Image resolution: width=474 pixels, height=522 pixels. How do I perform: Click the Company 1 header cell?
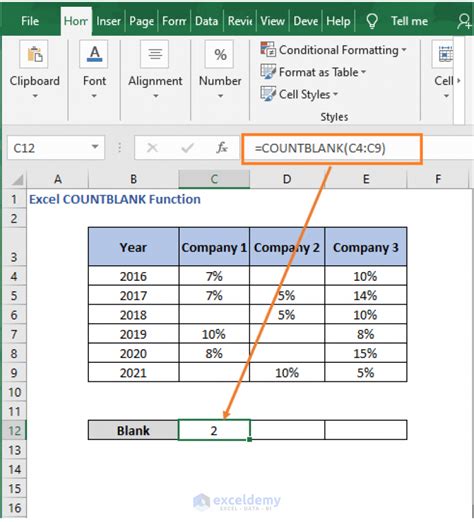(214, 247)
